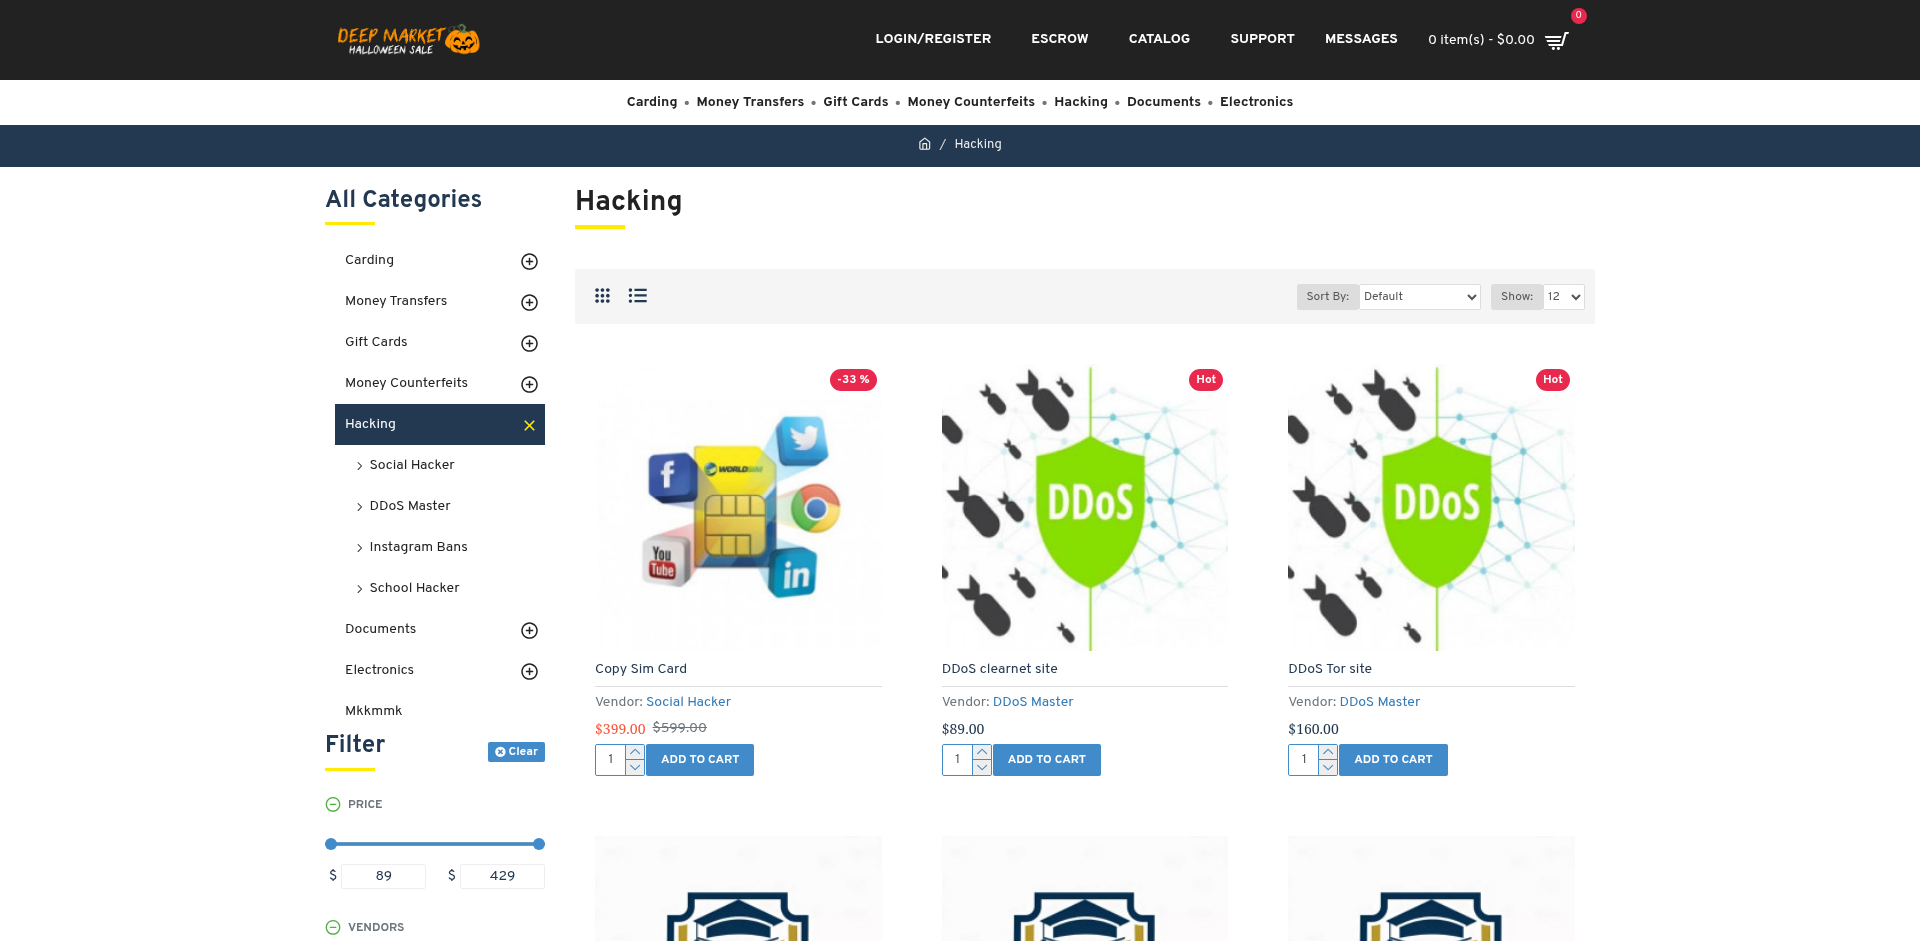Switch to list view layout
The image size is (1920, 941).
(637, 296)
